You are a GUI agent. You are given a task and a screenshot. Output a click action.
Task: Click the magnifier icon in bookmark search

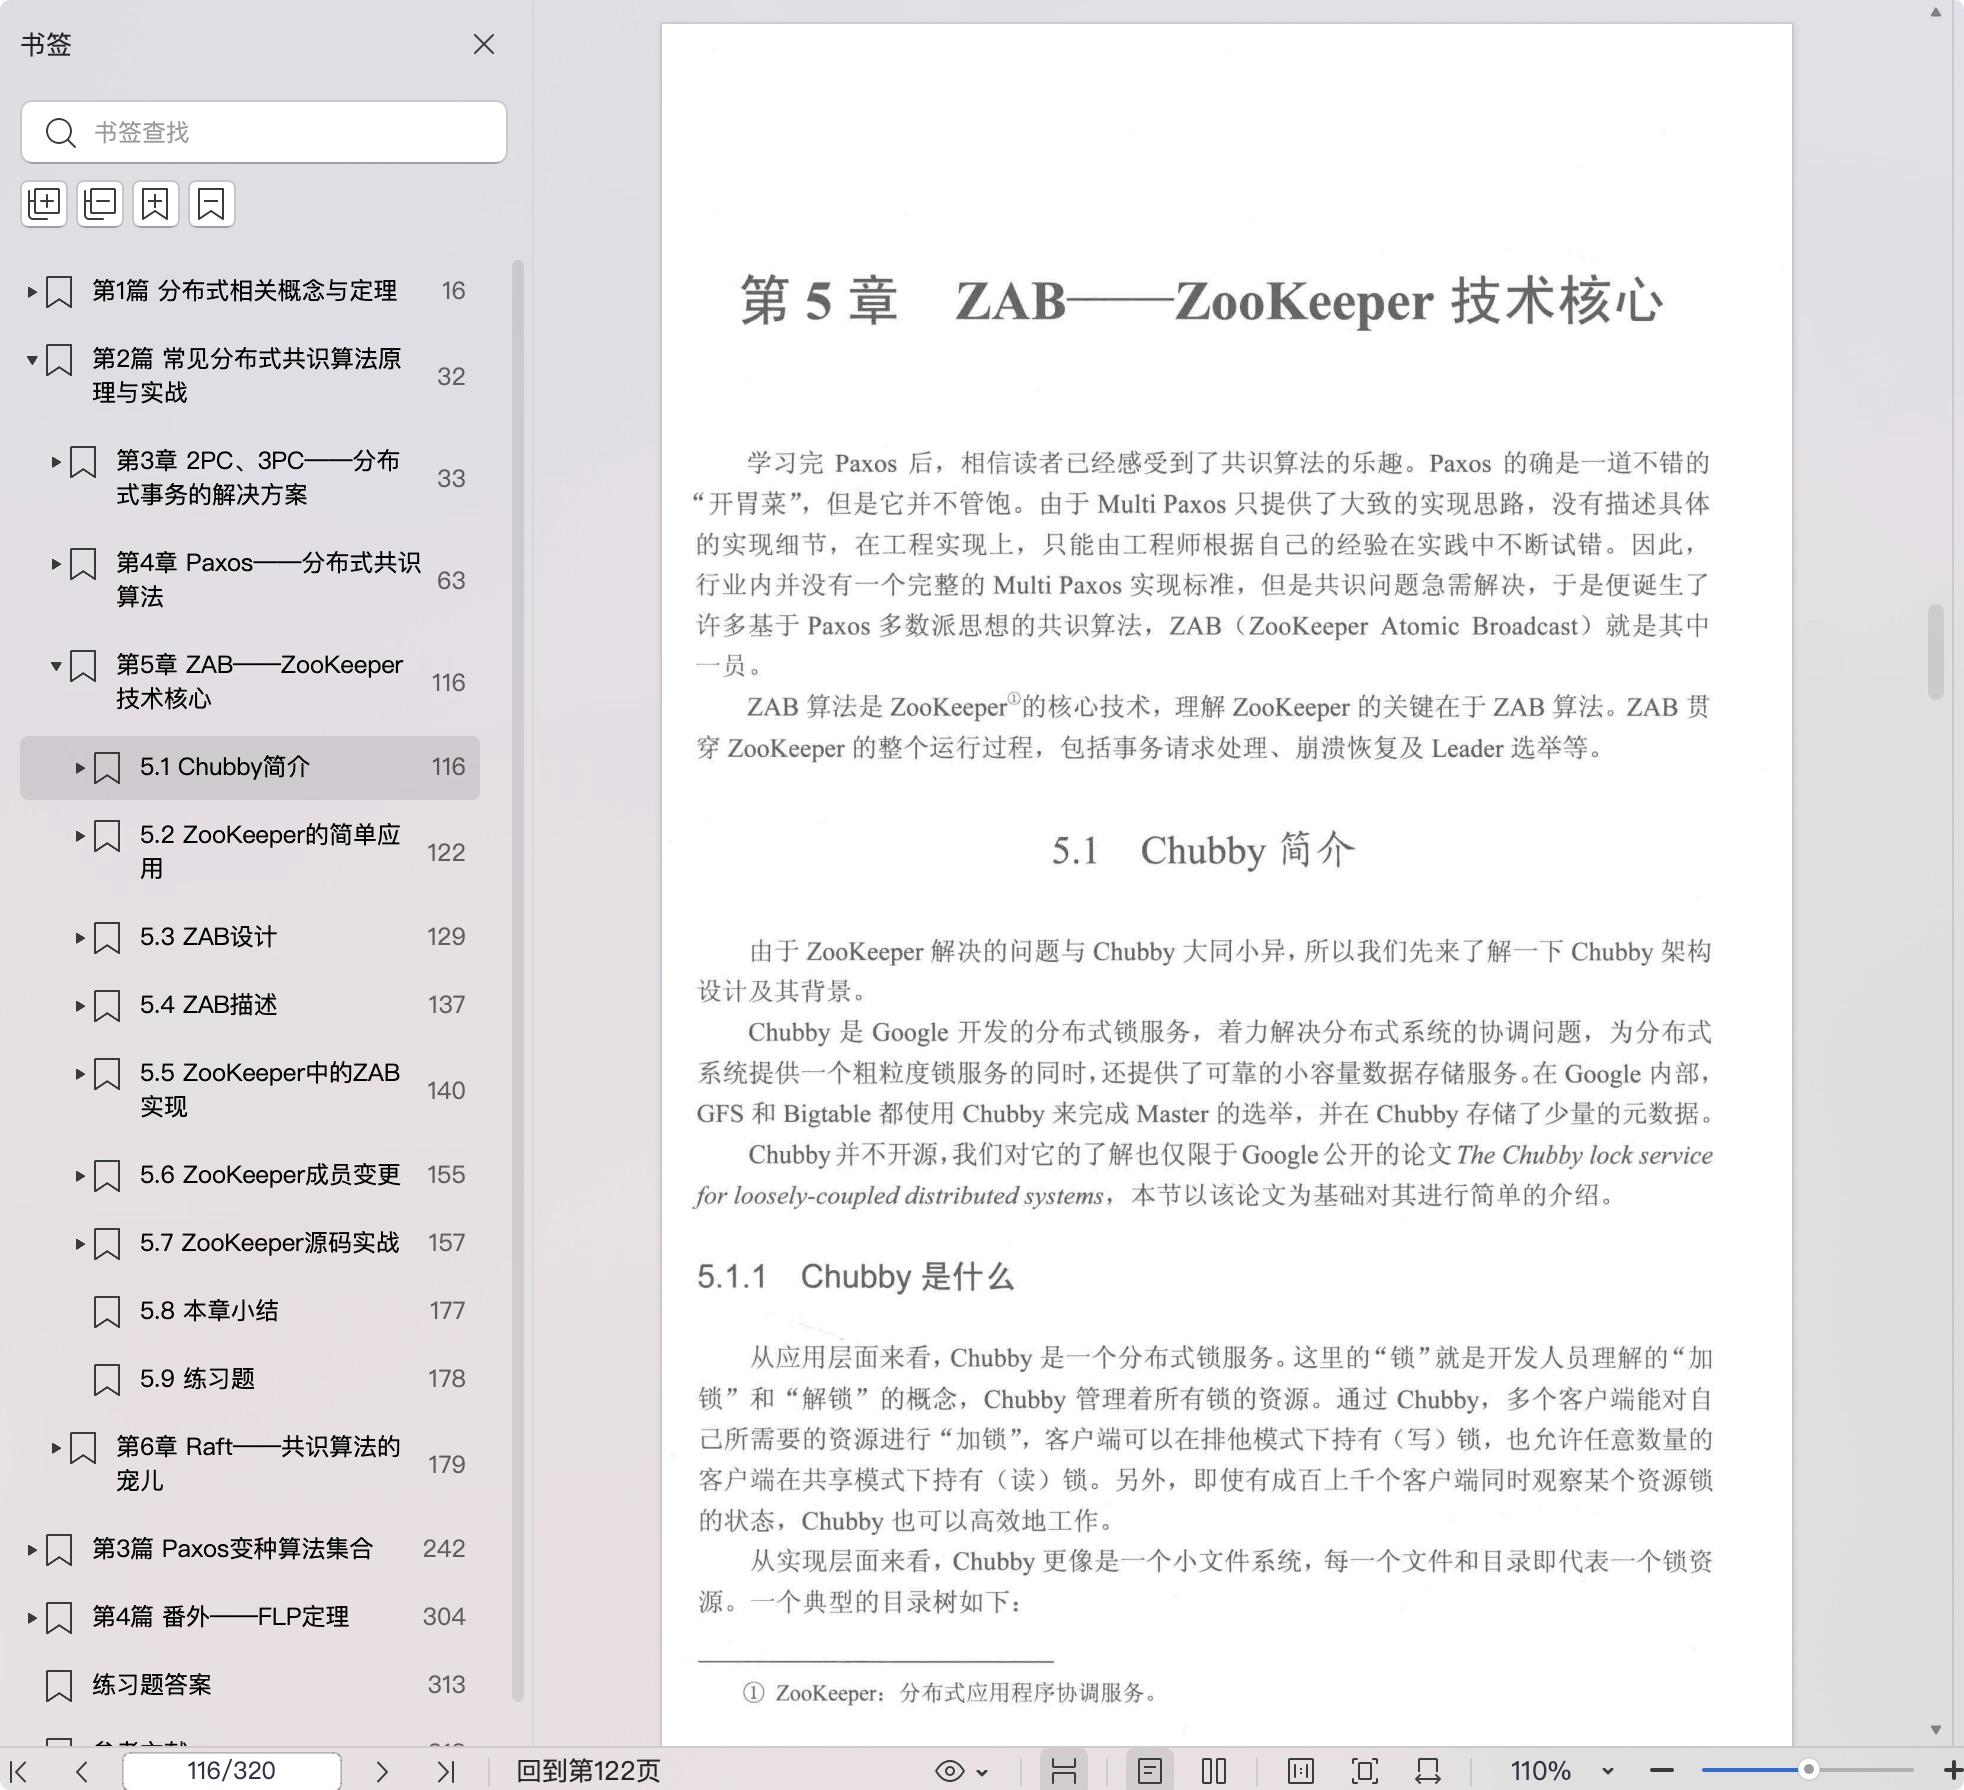click(61, 132)
